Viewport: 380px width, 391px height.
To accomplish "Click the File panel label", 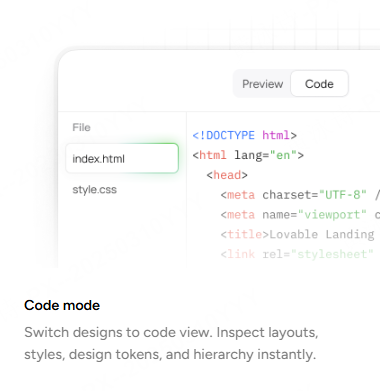I will [x=81, y=127].
